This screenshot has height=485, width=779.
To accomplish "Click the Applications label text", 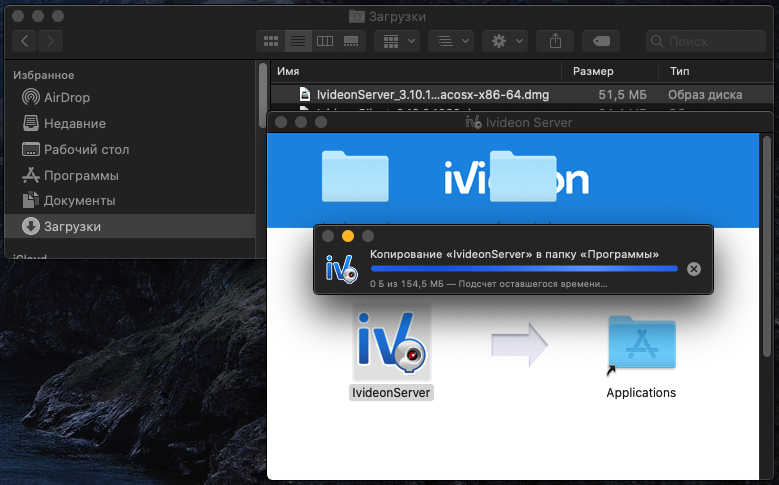I will (x=641, y=393).
